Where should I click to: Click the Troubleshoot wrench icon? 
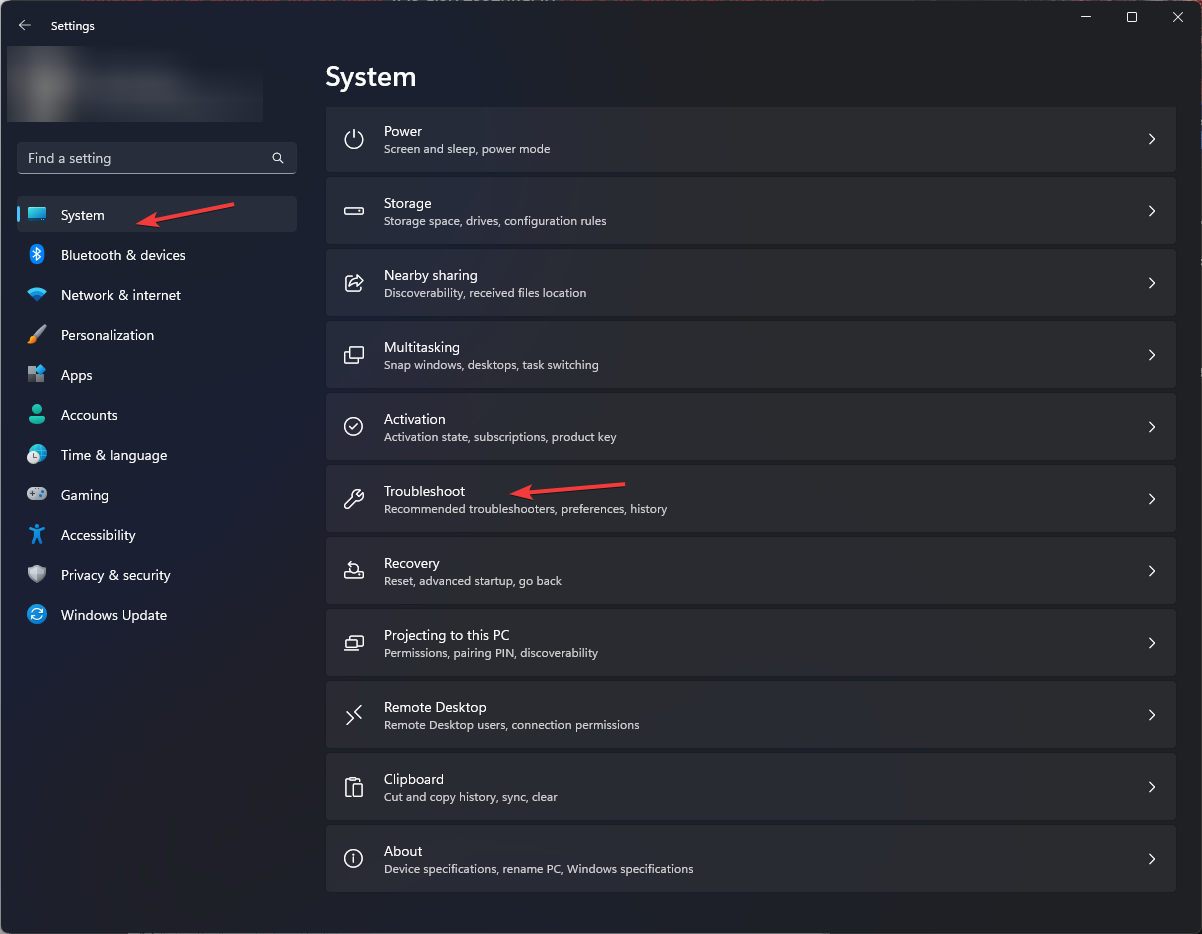point(354,499)
